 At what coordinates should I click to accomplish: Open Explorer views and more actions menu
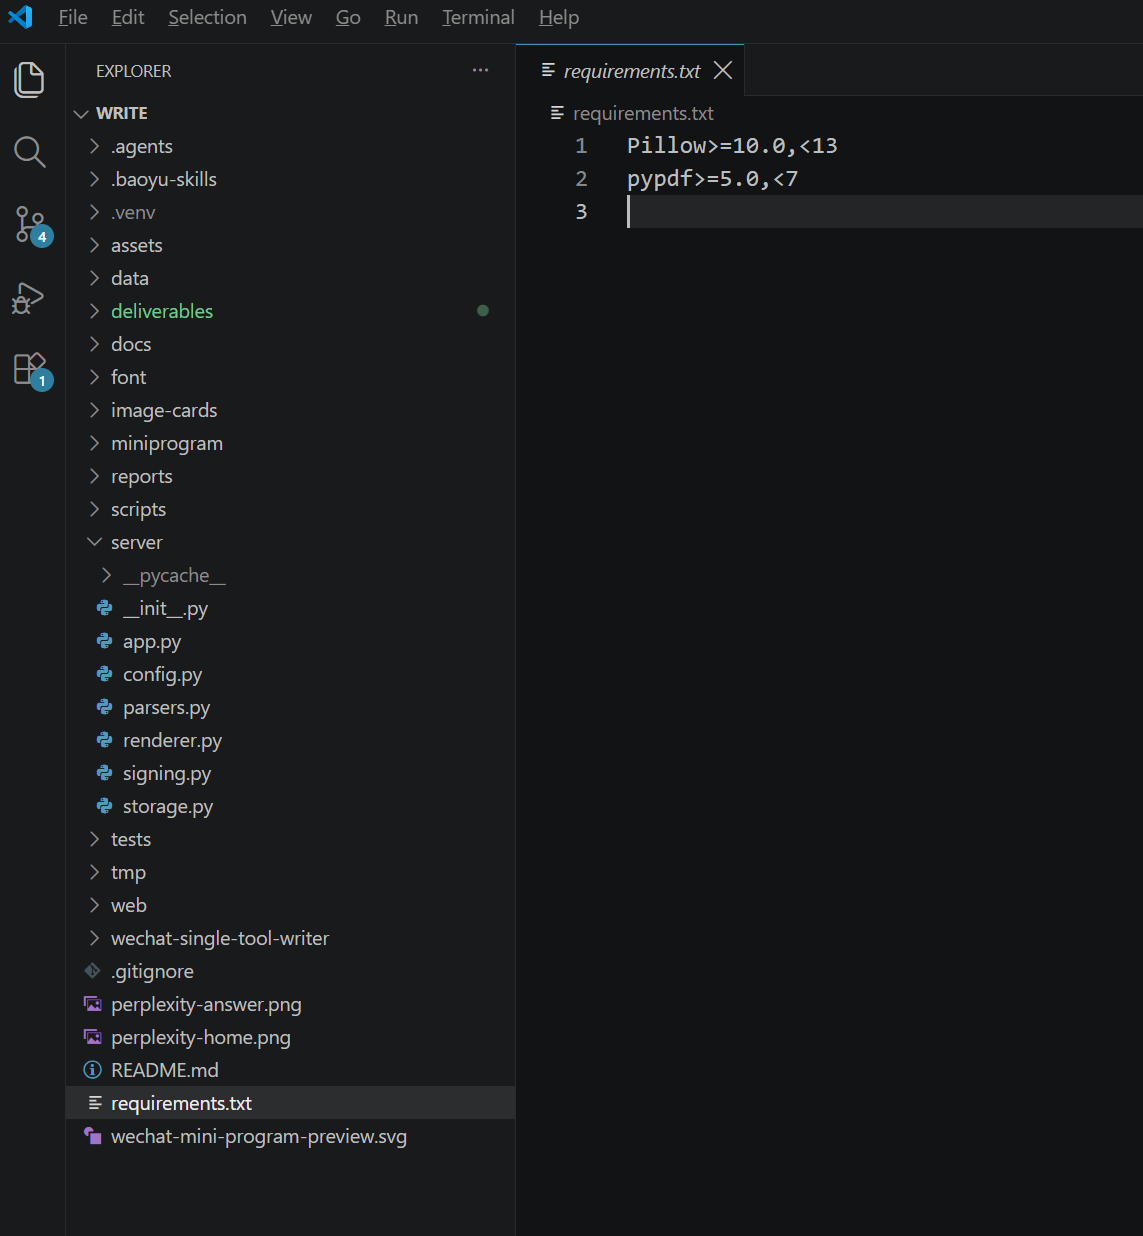click(x=481, y=70)
